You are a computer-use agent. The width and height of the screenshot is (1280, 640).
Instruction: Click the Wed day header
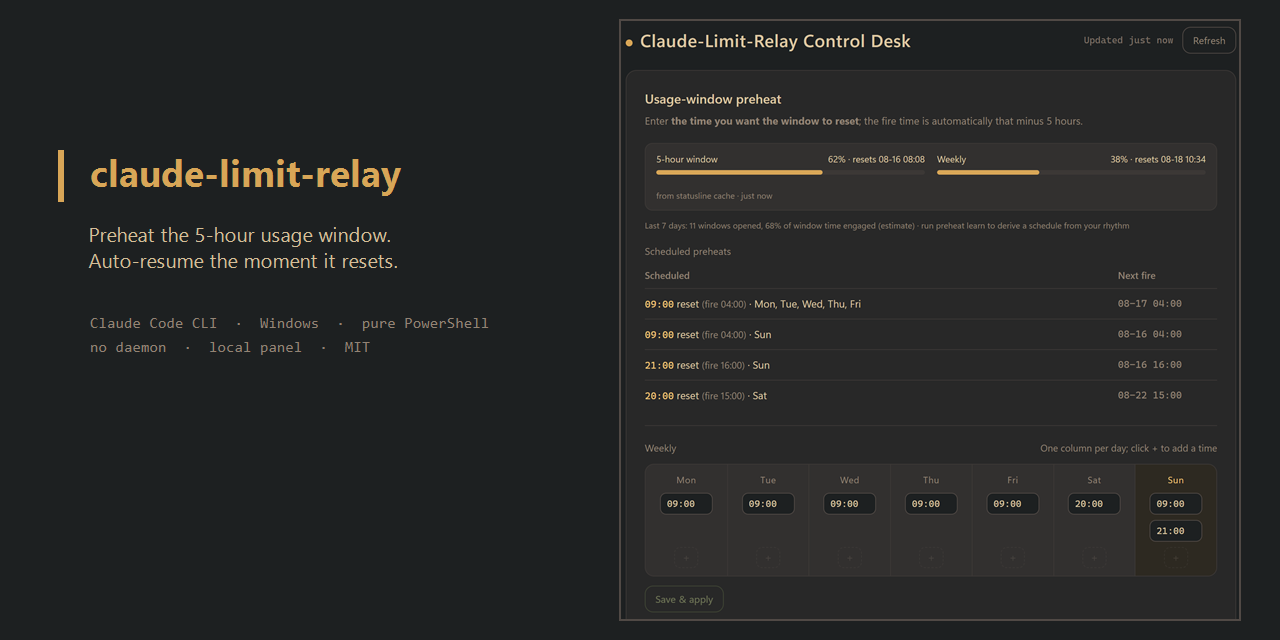coord(849,480)
